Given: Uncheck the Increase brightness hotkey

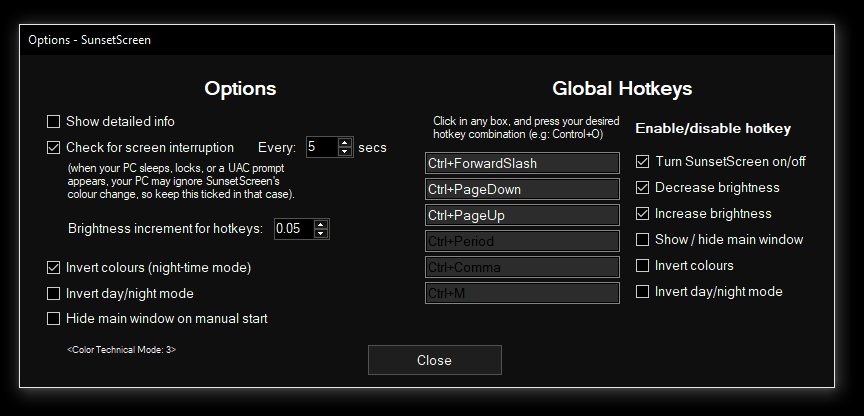Looking at the screenshot, I should (642, 213).
